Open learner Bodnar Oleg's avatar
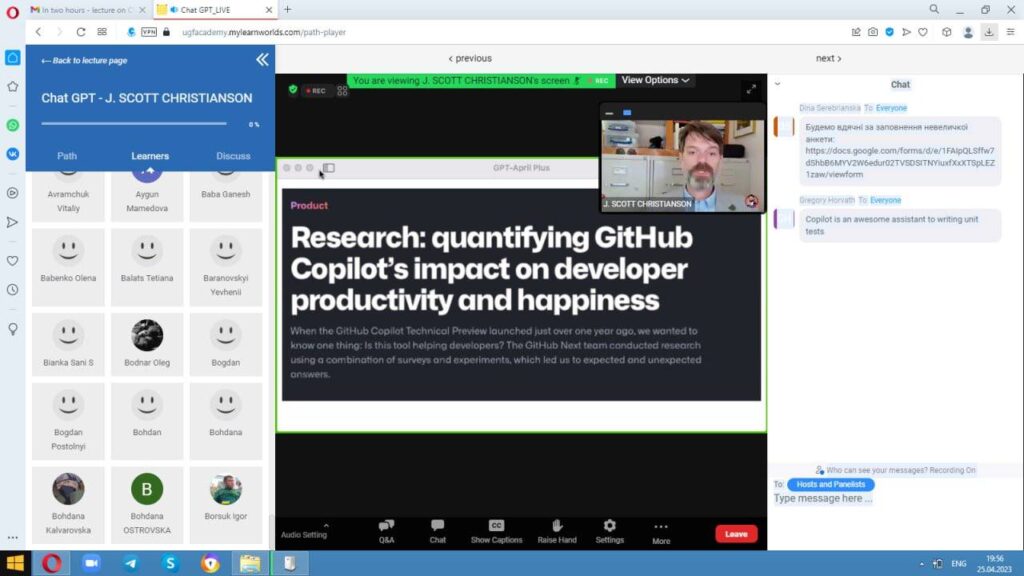 tap(147, 335)
